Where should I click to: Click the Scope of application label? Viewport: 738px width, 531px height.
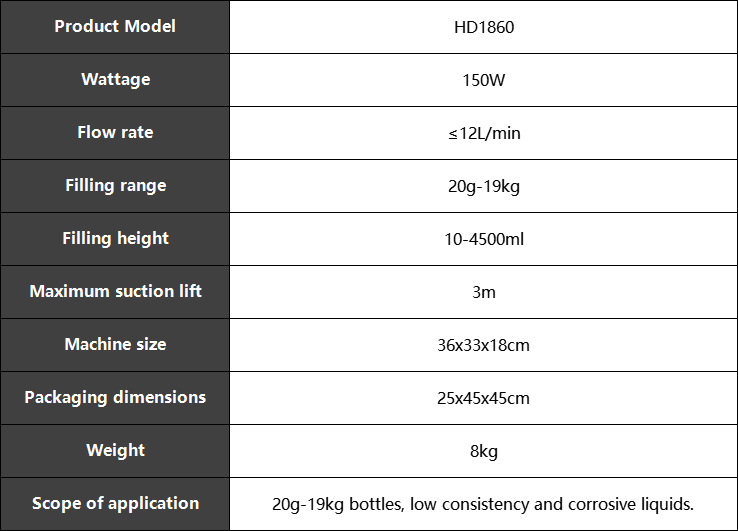(115, 504)
